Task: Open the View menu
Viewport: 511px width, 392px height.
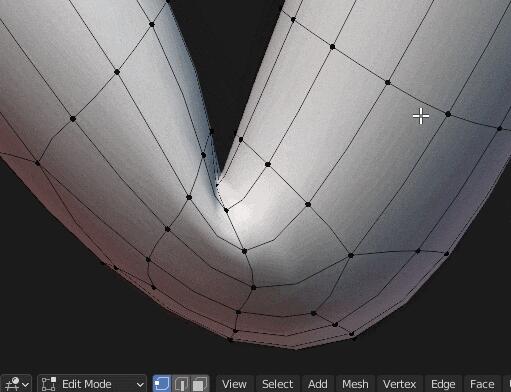Action: 234,384
